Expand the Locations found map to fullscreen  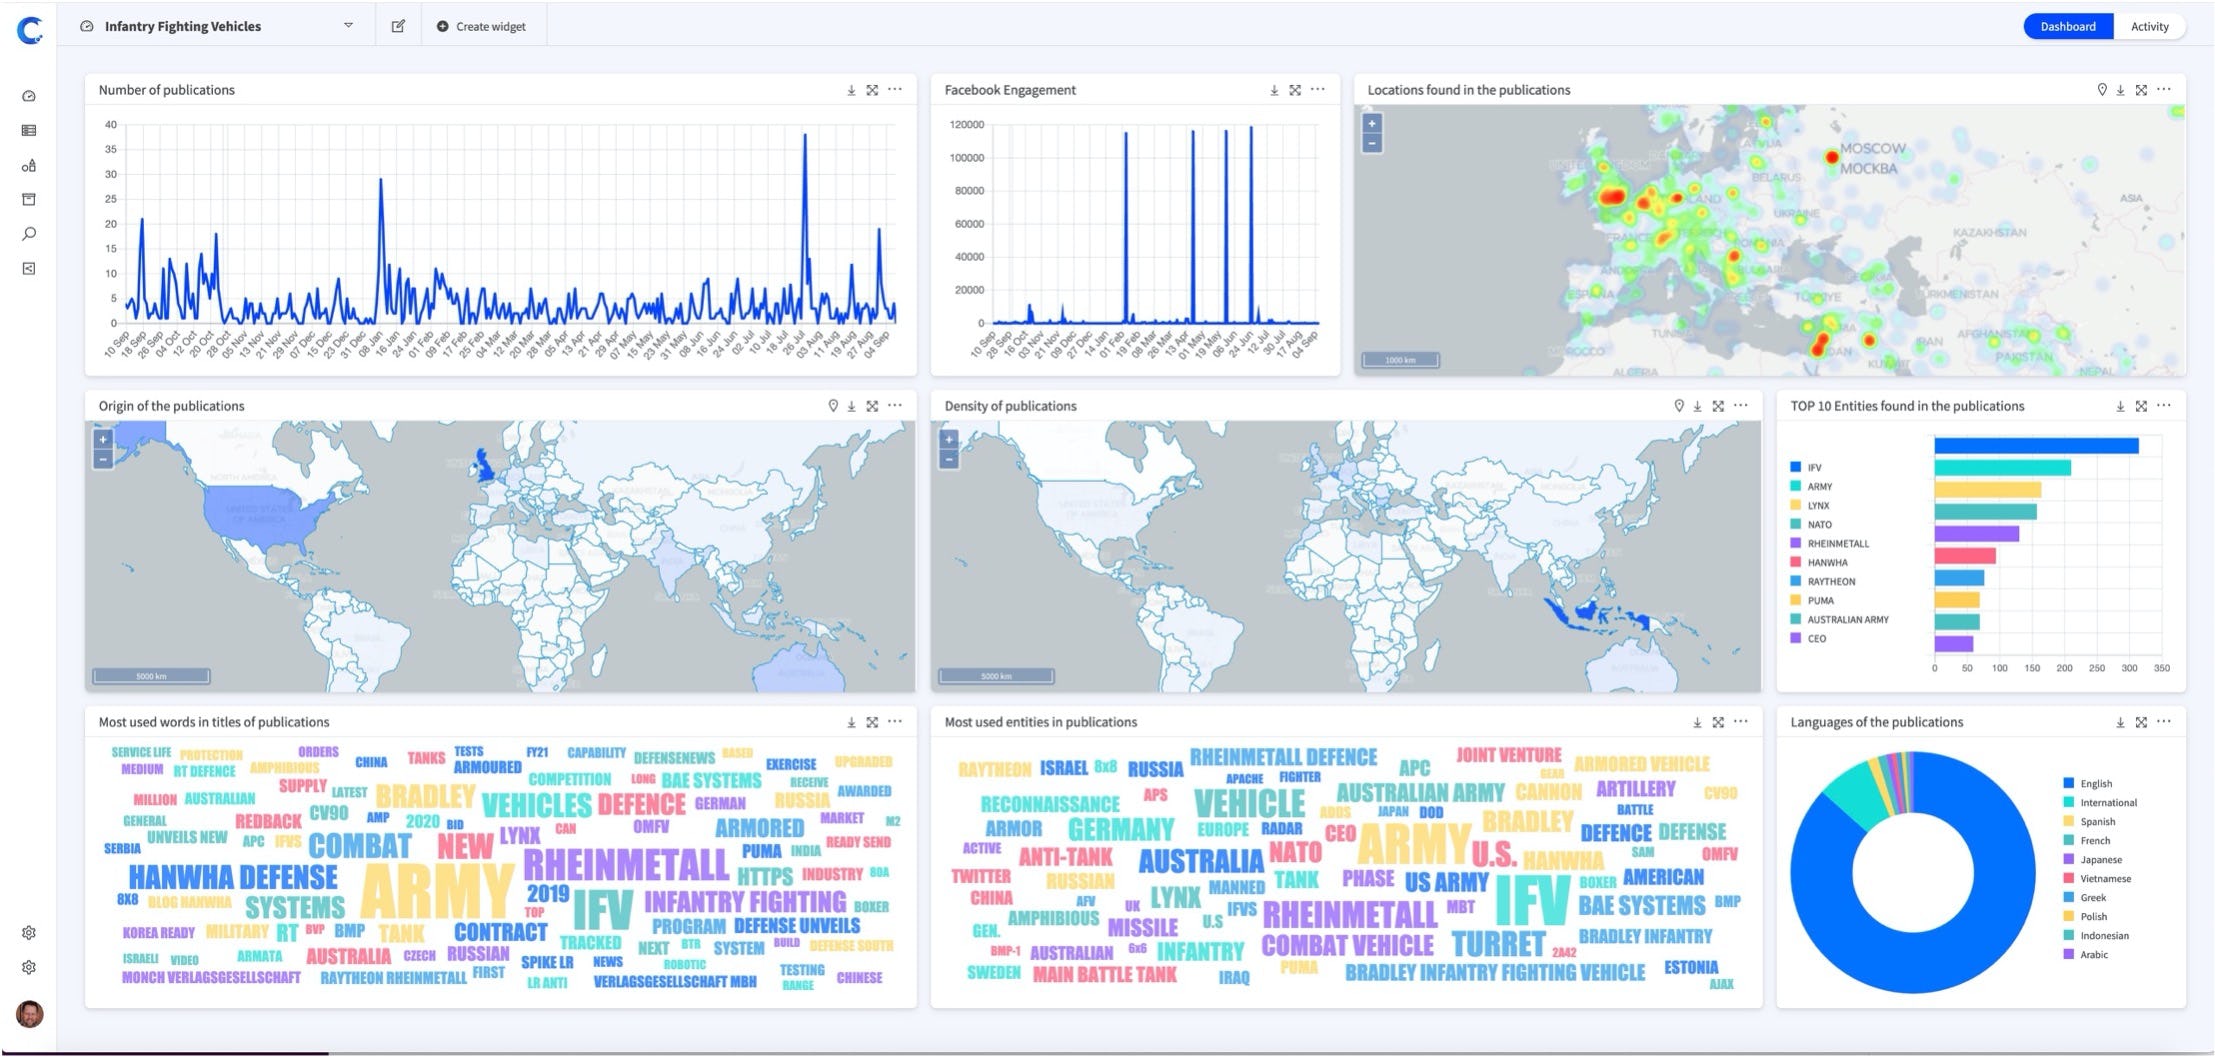(2141, 90)
